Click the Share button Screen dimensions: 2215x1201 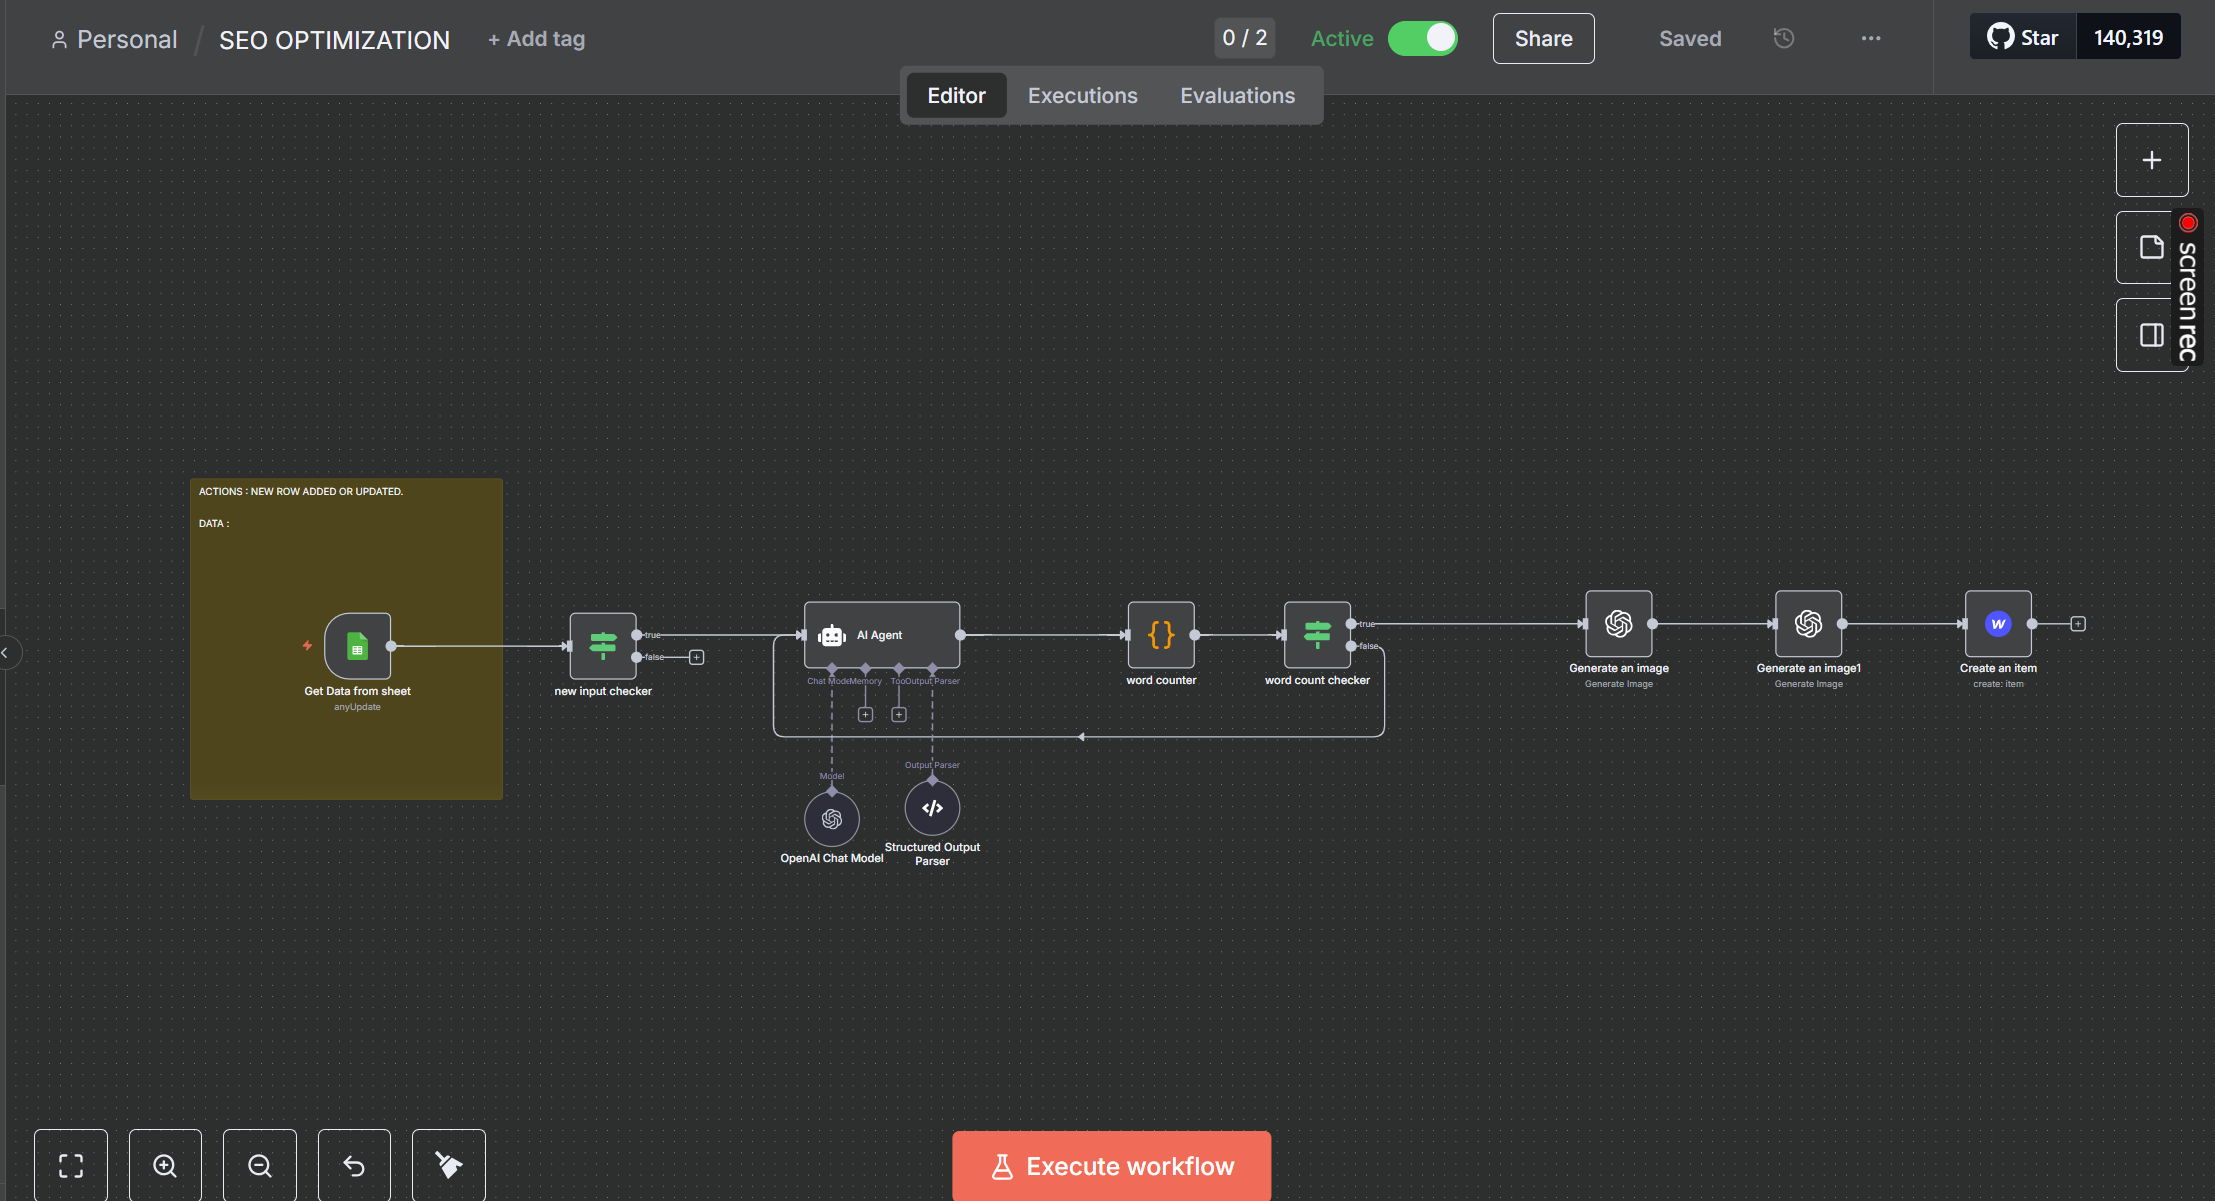pyautogui.click(x=1543, y=38)
